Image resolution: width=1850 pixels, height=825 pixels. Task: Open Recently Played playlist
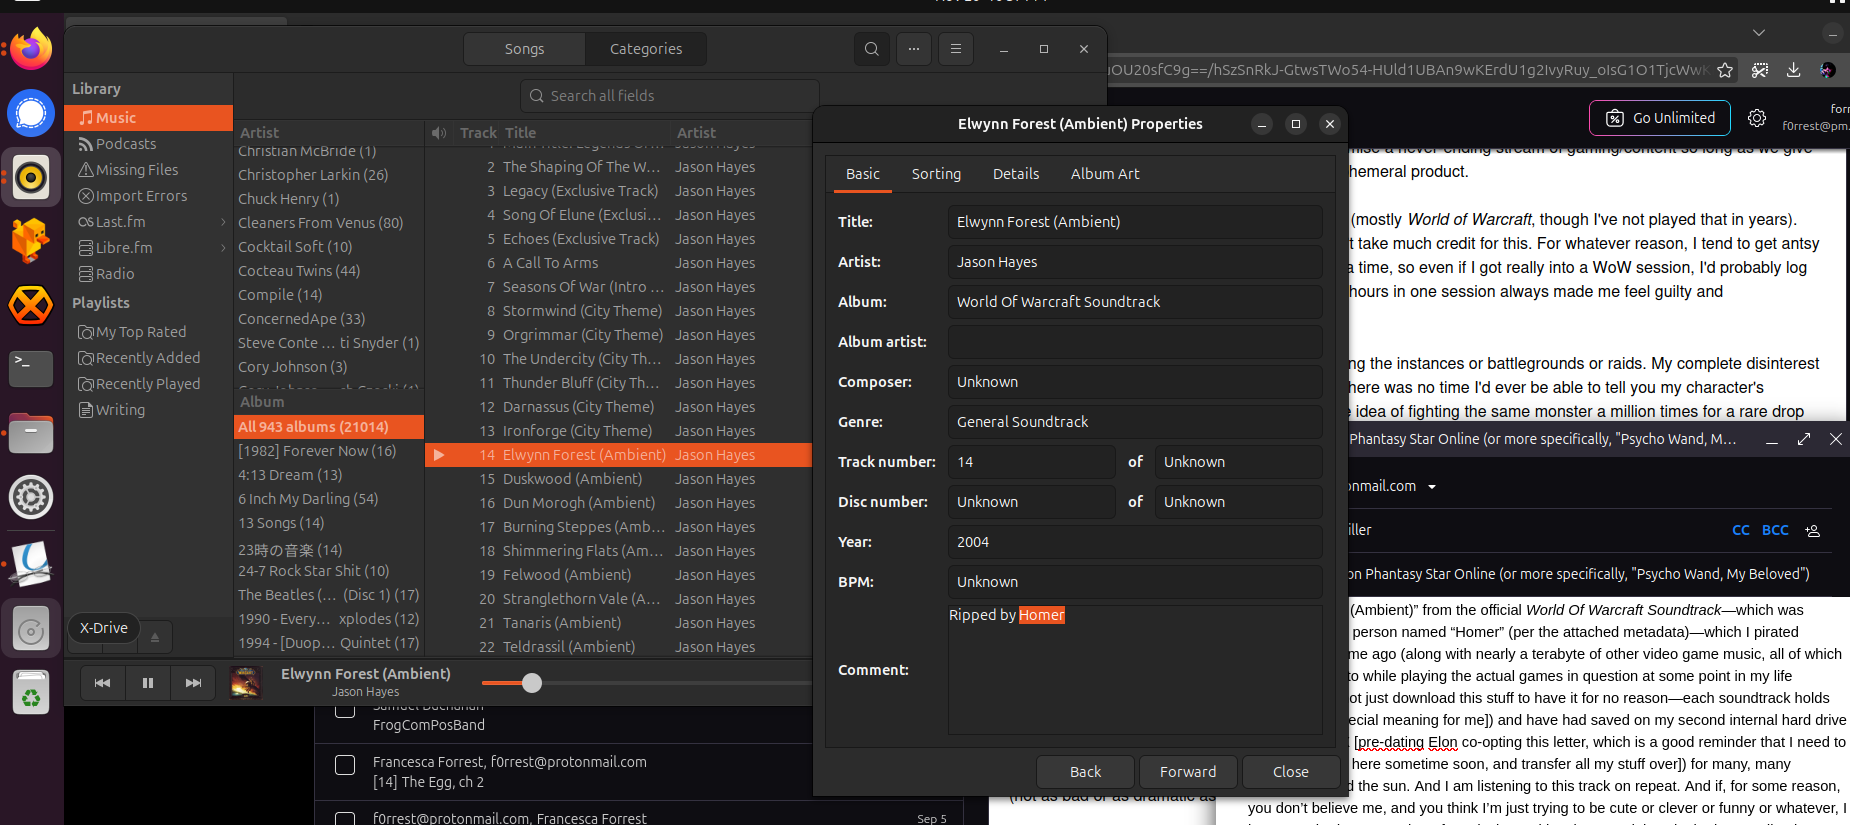149,384
